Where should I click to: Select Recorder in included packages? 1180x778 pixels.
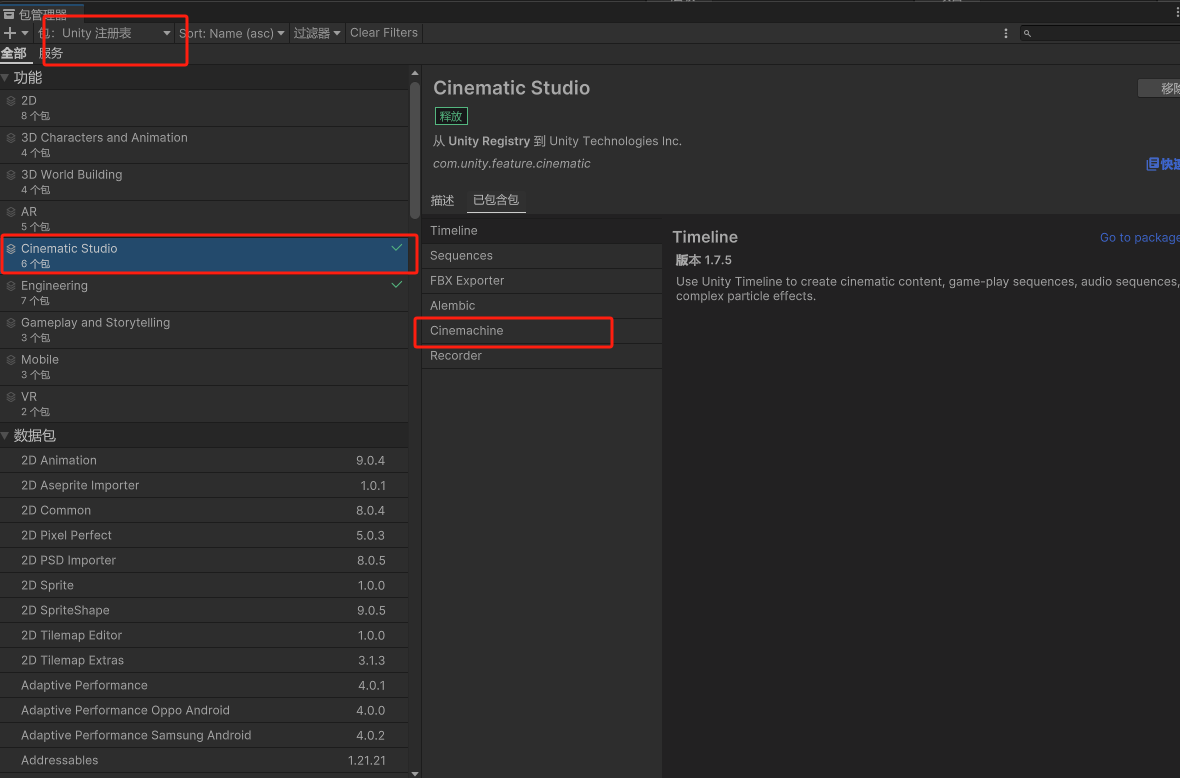coord(542,356)
